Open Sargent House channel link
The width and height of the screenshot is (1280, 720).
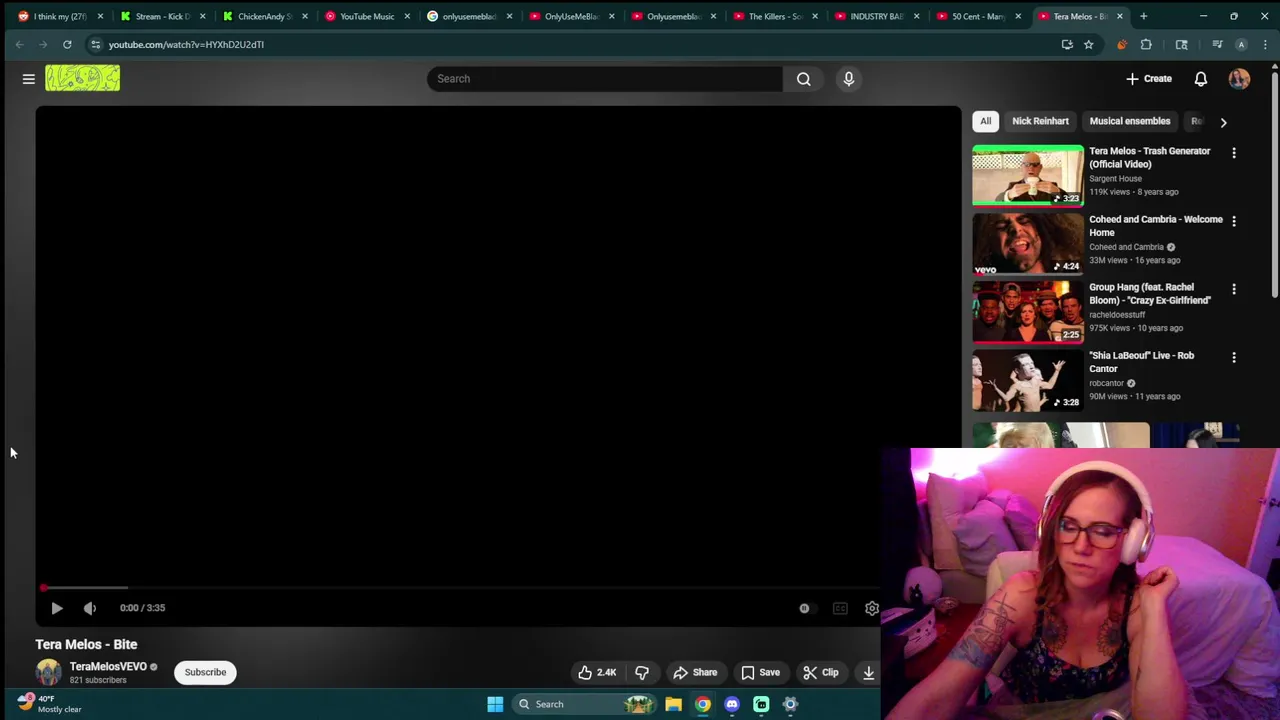coord(1115,179)
